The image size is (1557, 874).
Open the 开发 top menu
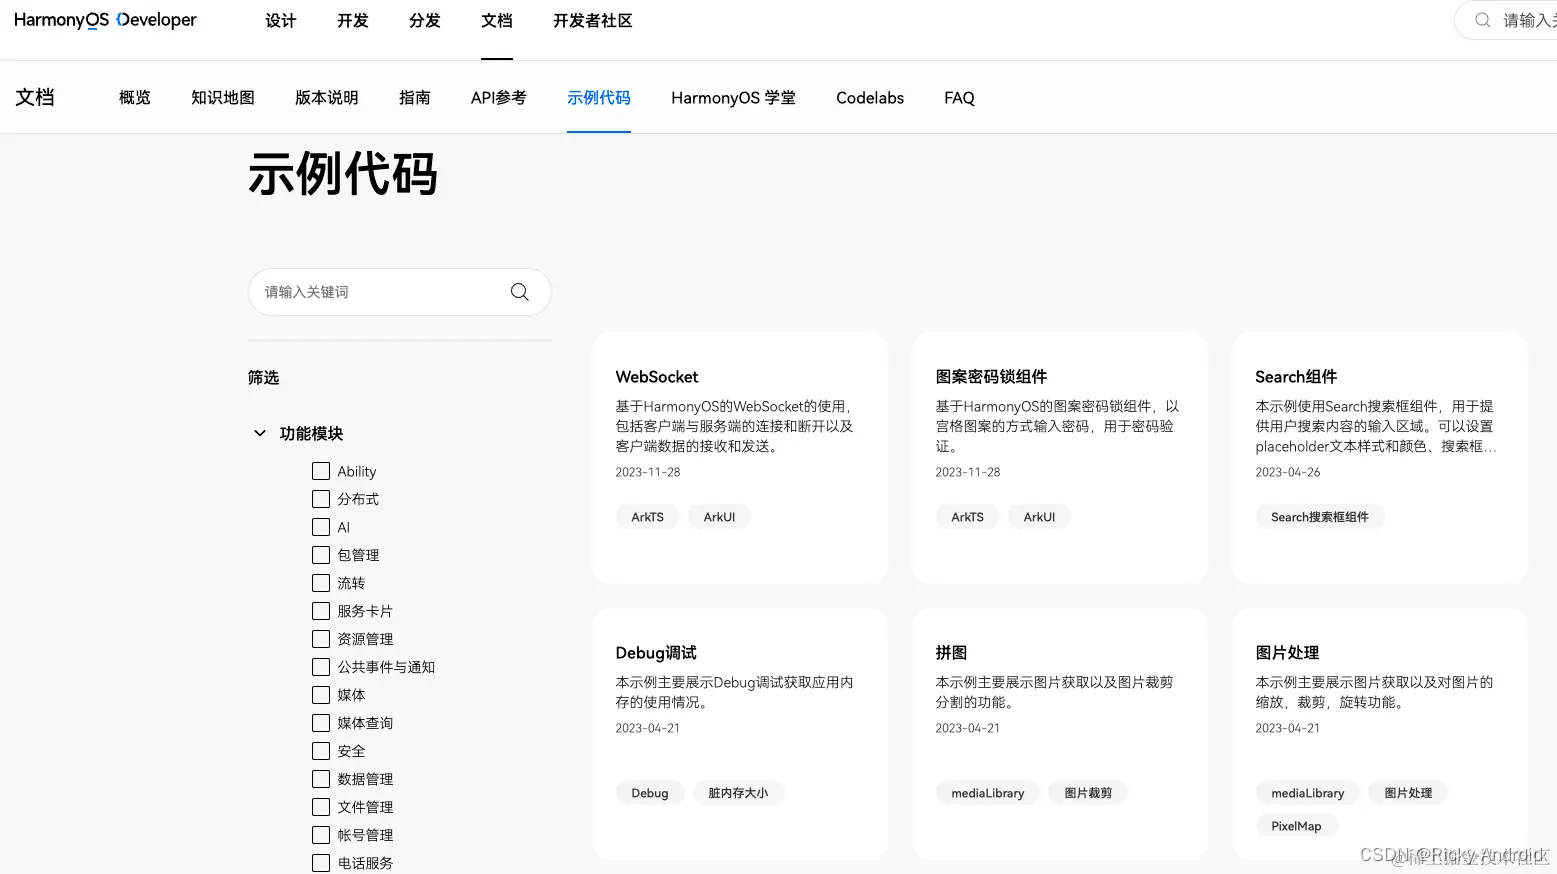click(353, 21)
